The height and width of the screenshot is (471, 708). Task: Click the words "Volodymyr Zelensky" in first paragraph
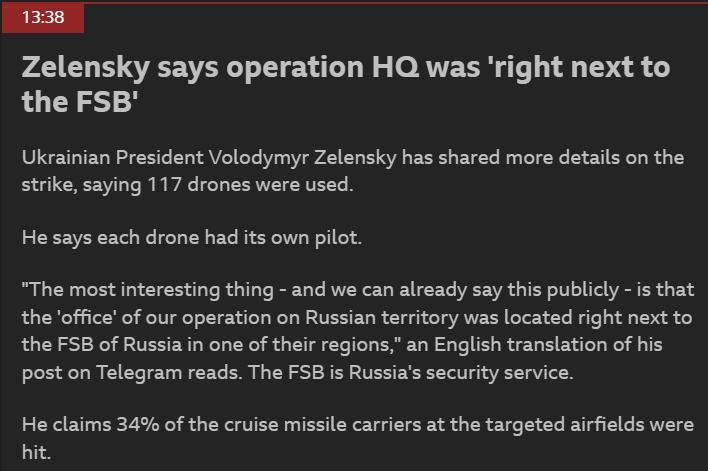point(276,159)
